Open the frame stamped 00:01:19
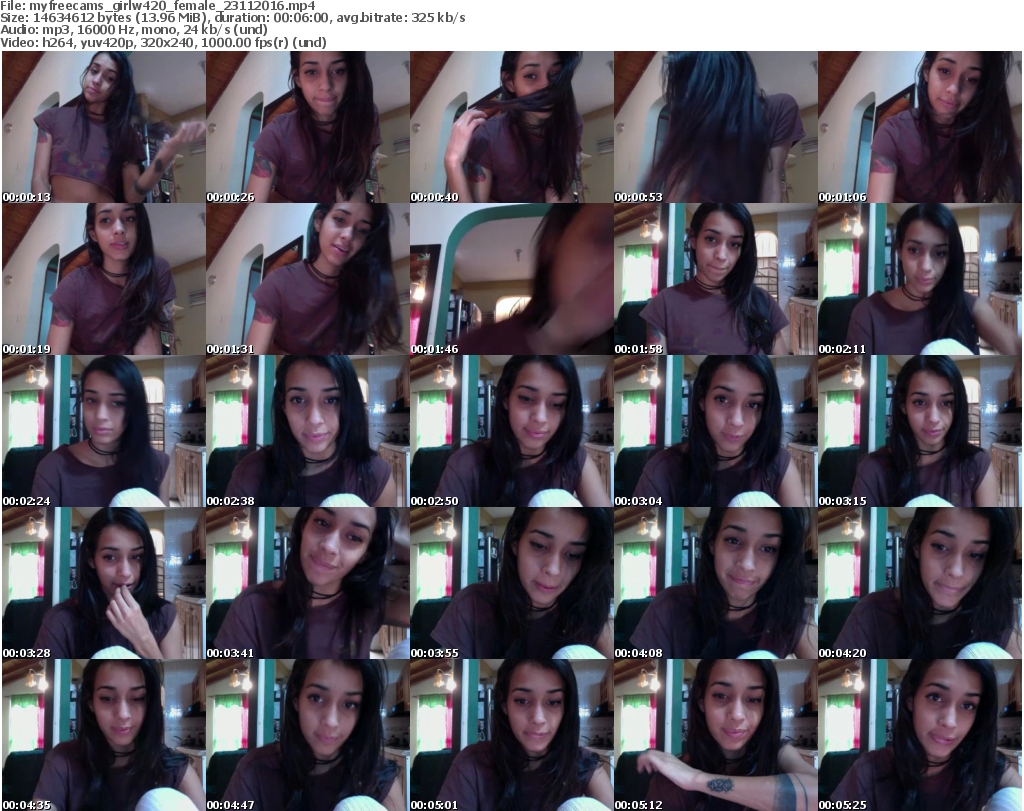 pos(104,279)
